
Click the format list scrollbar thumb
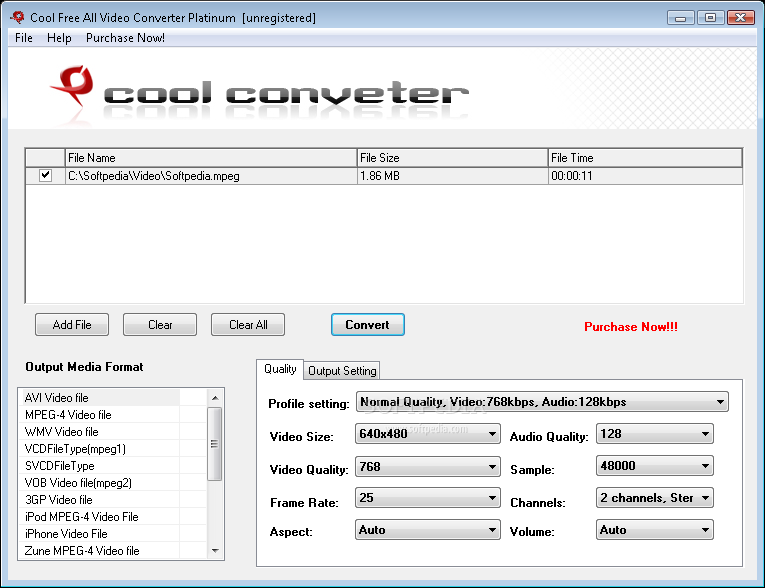point(215,444)
